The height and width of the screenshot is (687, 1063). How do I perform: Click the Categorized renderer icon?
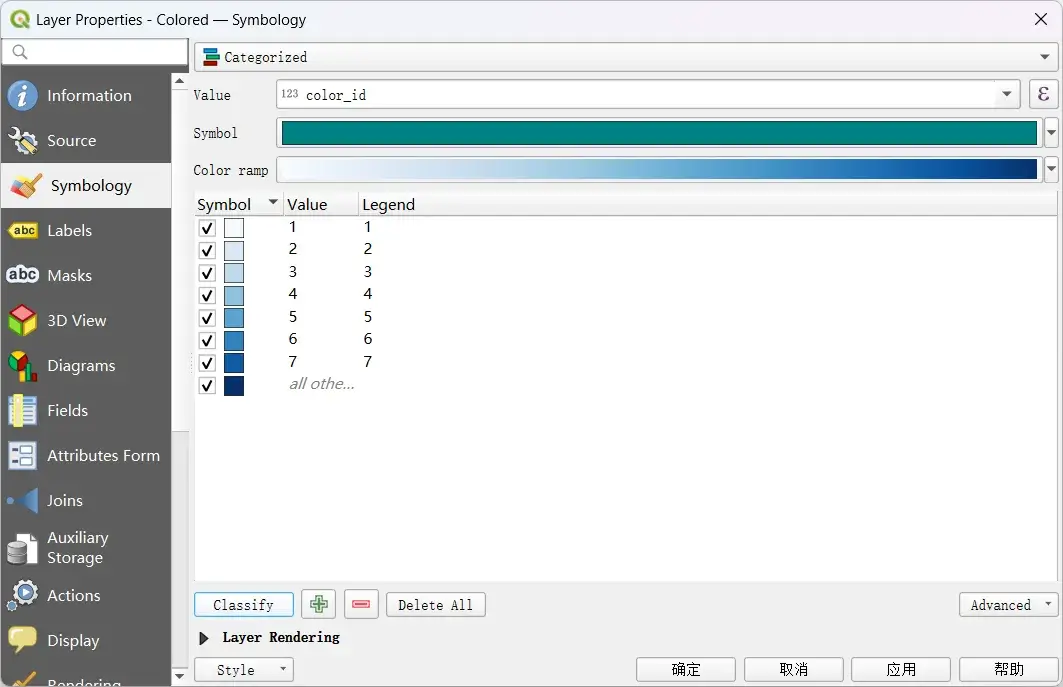click(x=212, y=57)
